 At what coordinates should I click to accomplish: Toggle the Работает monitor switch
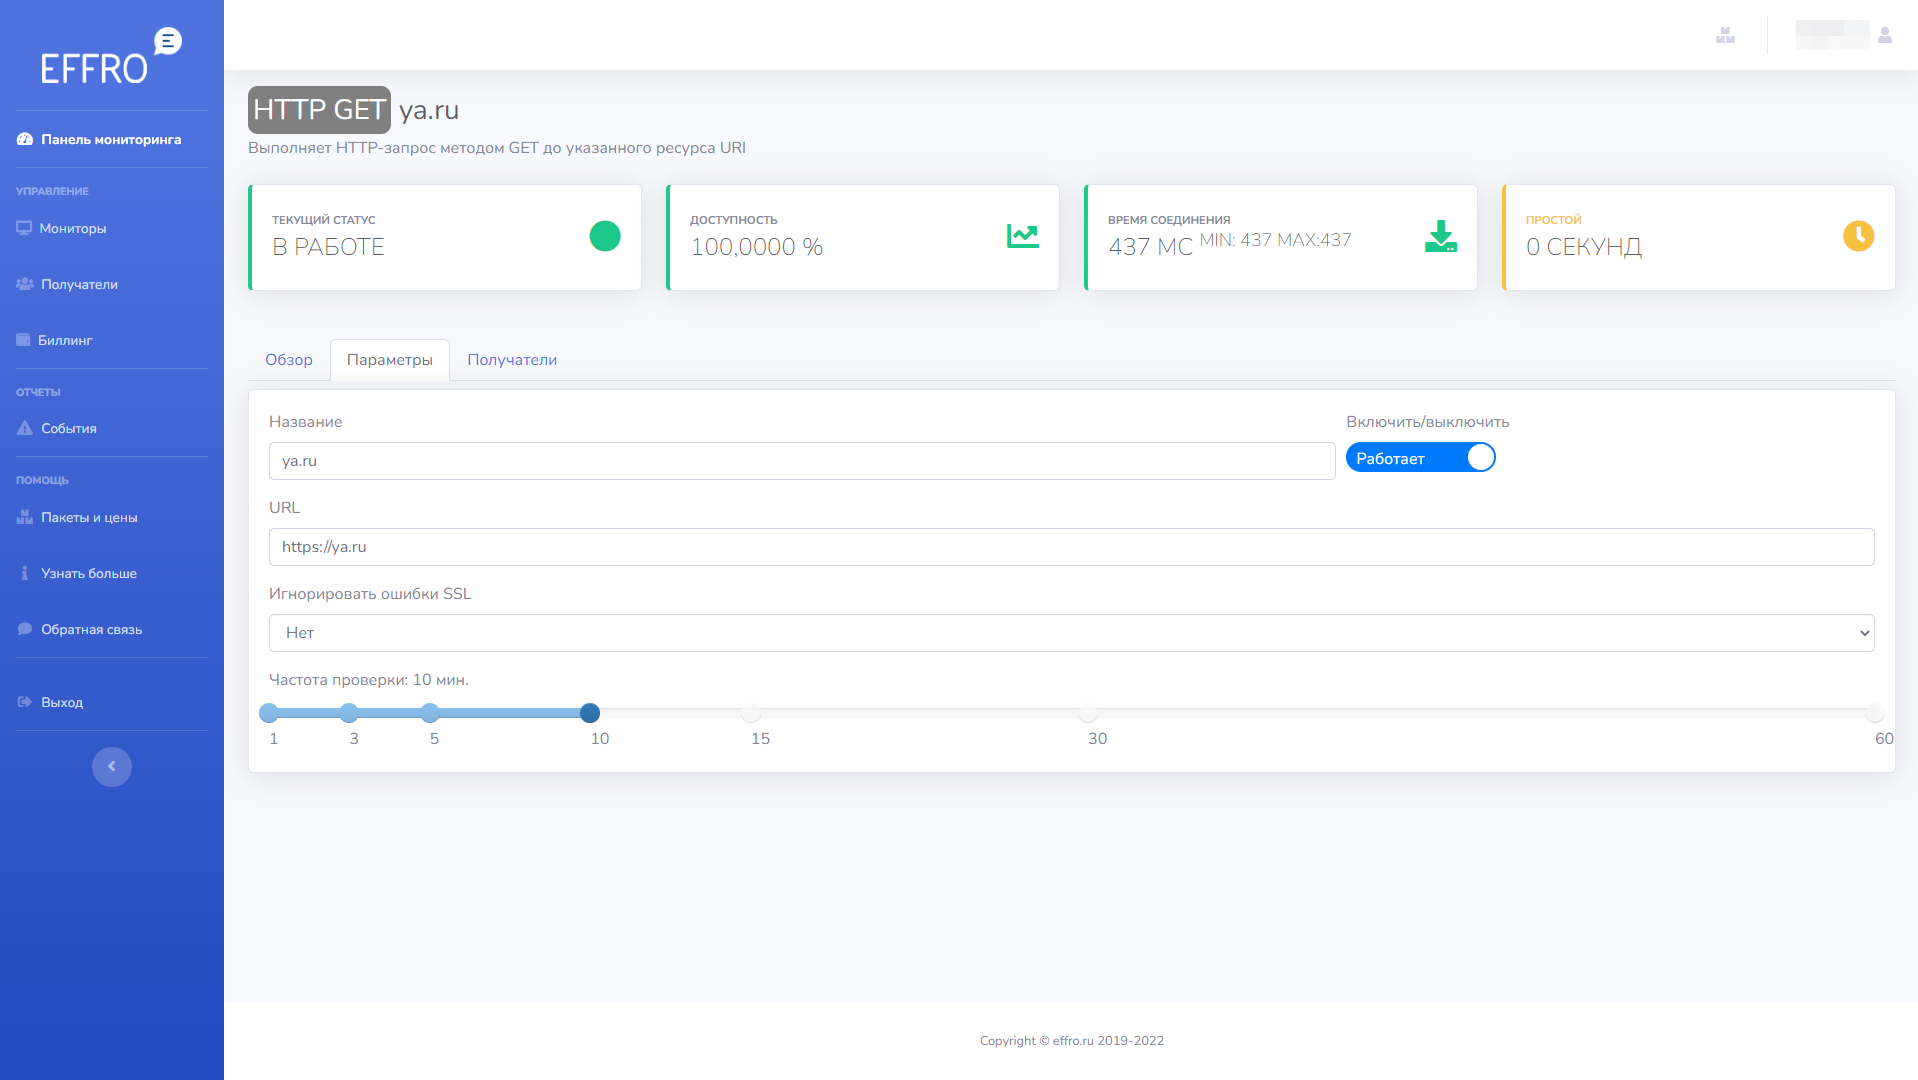click(x=1420, y=458)
